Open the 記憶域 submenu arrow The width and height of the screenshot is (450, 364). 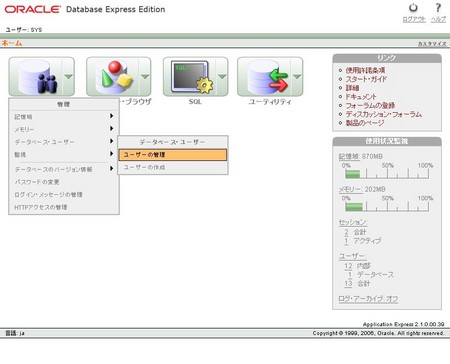[x=112, y=116]
